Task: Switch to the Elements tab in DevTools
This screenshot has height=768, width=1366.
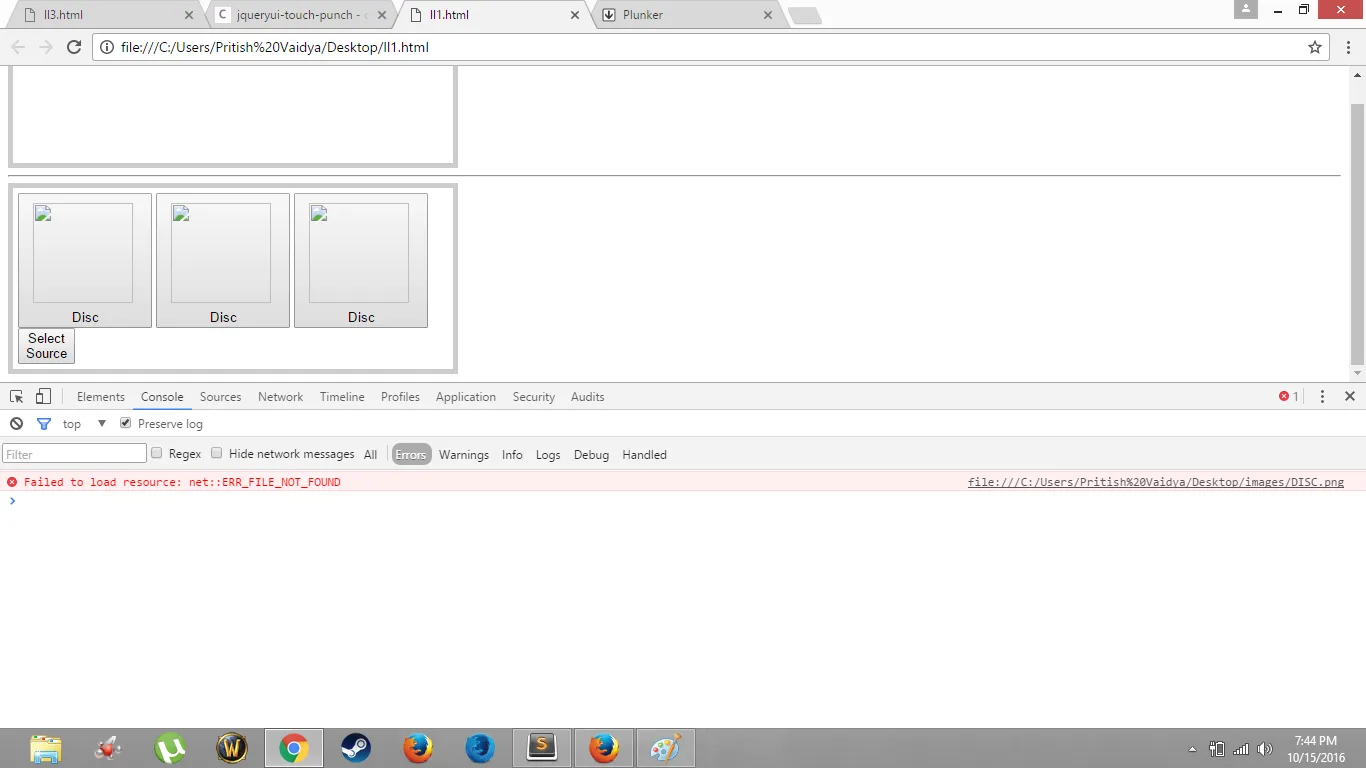Action: click(x=101, y=397)
